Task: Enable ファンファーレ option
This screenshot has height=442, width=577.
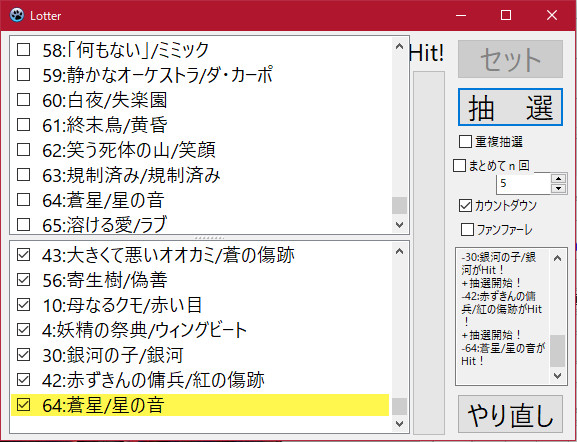Action: point(467,230)
